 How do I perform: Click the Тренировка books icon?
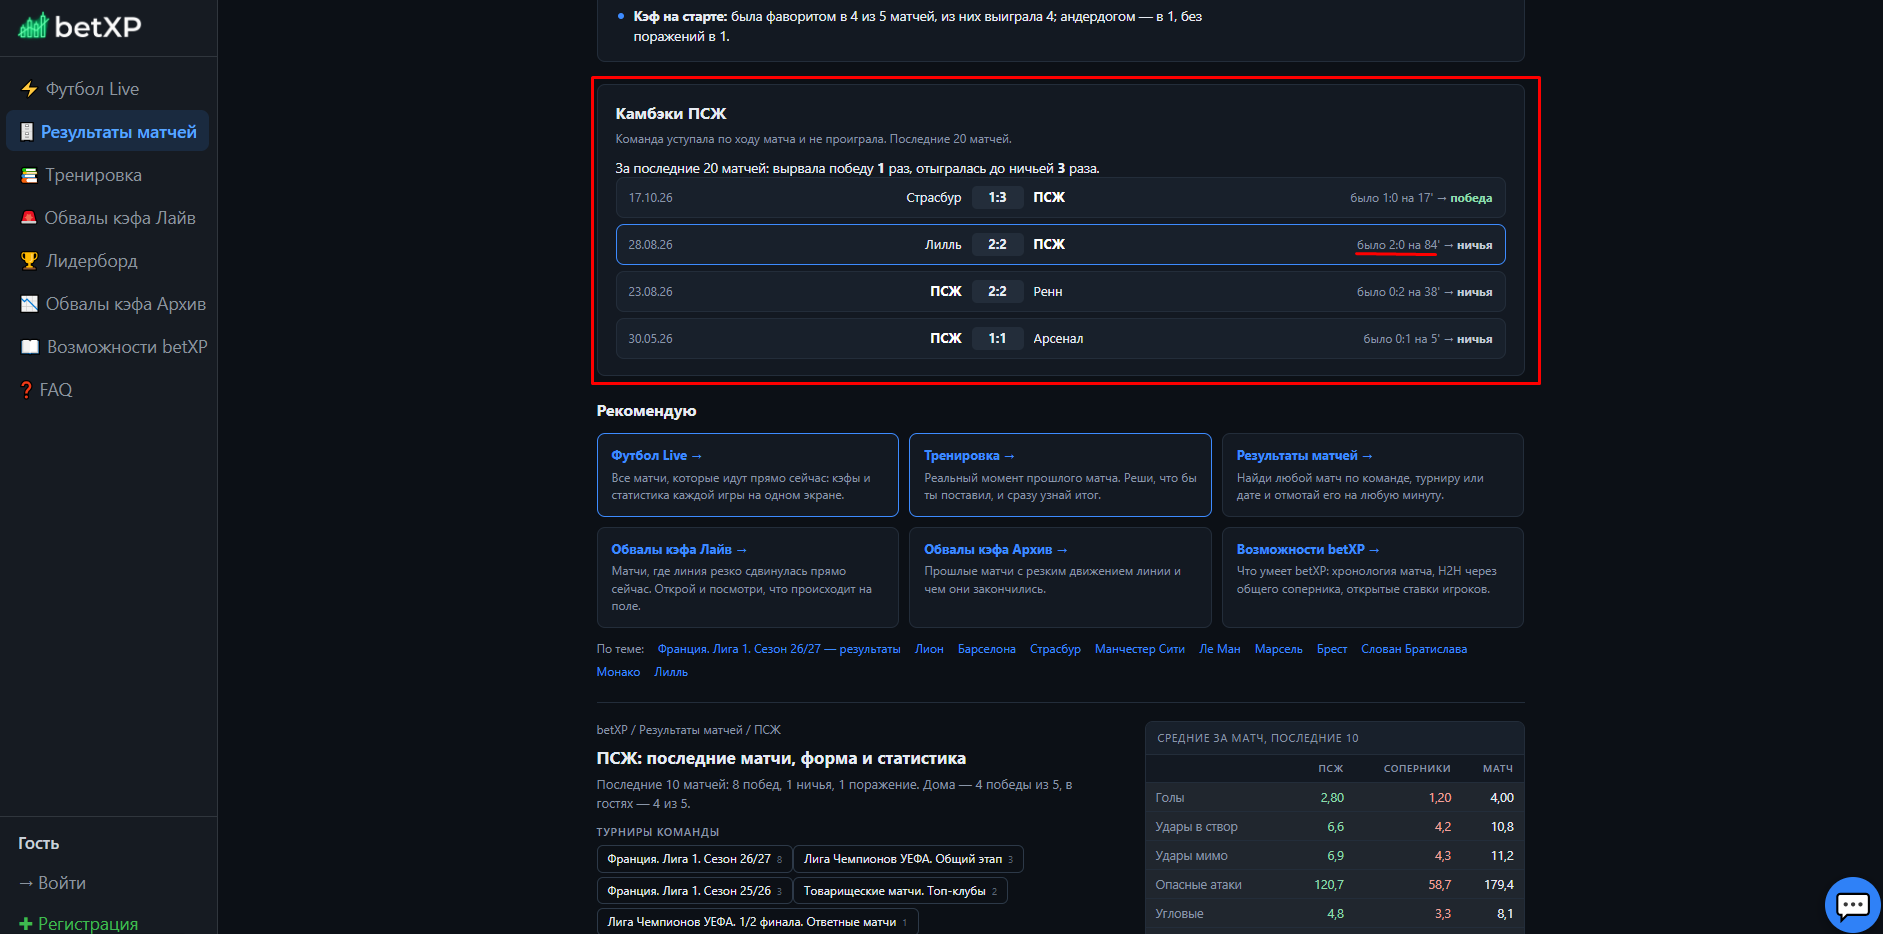click(x=29, y=175)
